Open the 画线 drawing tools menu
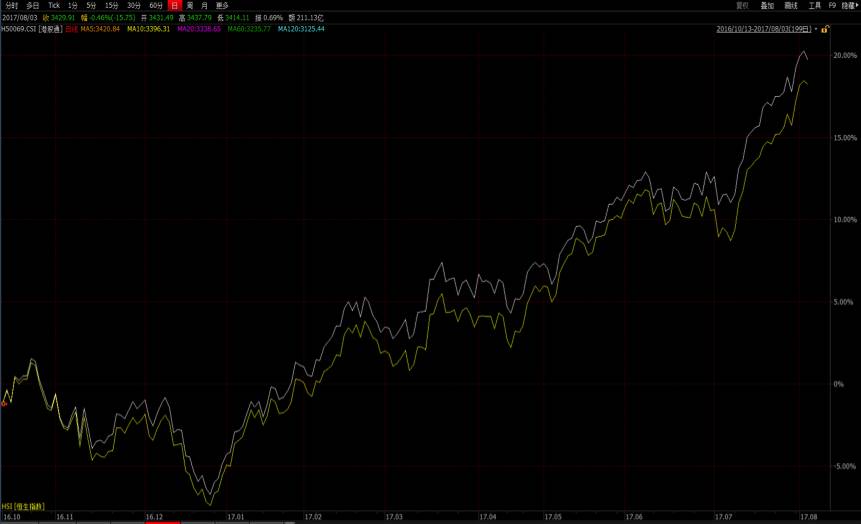The image size is (861, 524). (791, 5)
